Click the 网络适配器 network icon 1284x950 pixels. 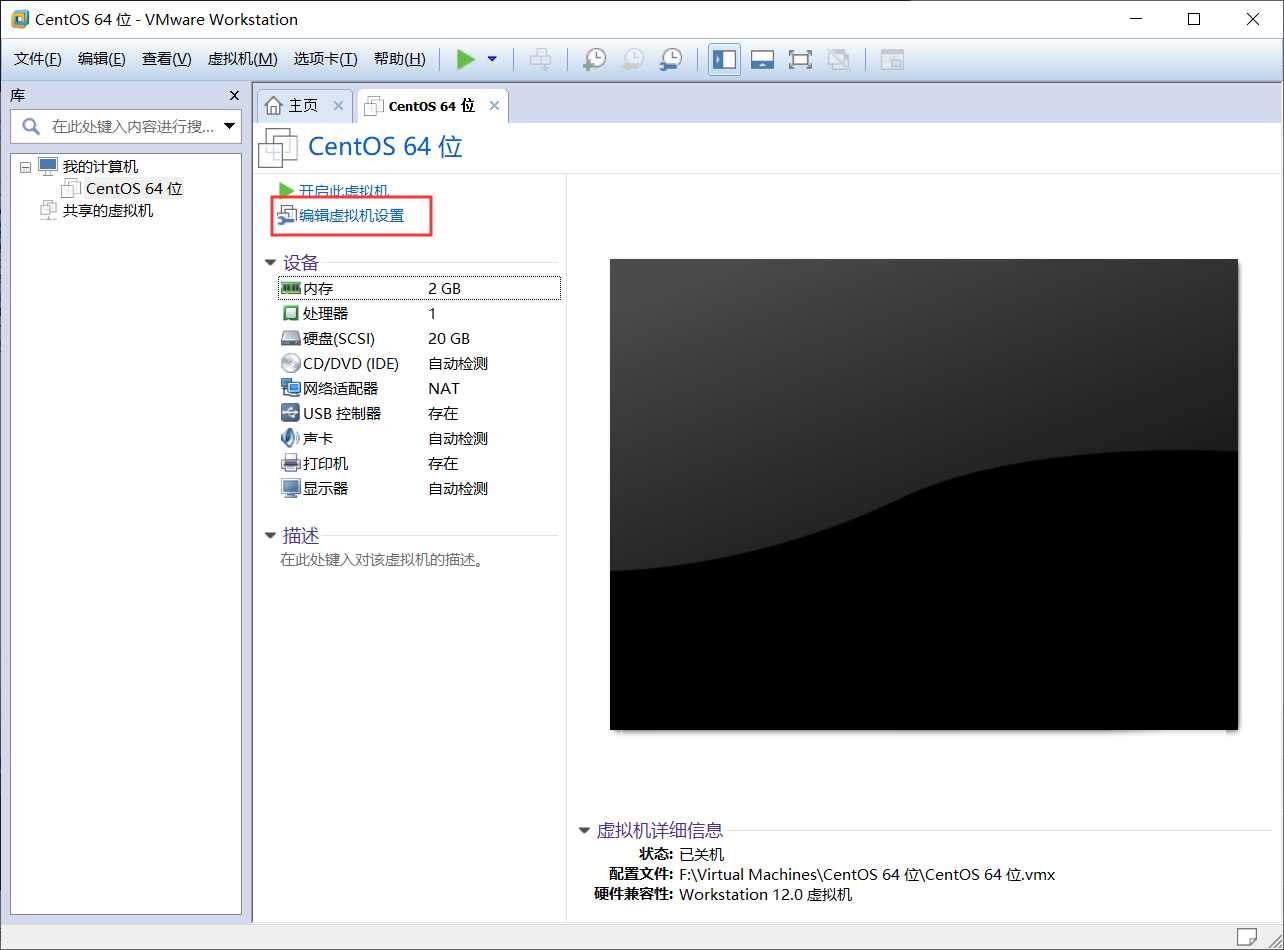pos(290,388)
